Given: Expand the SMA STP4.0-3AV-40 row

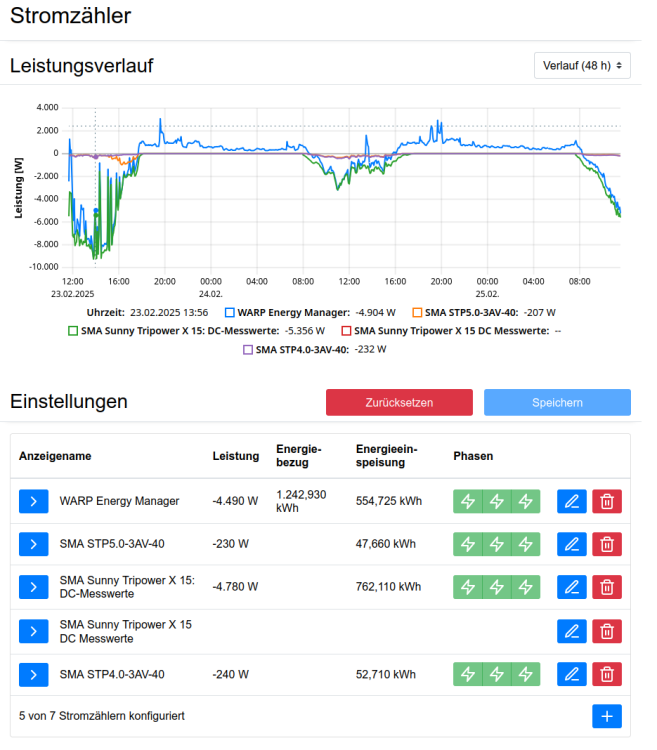Looking at the screenshot, I should pos(33,675).
